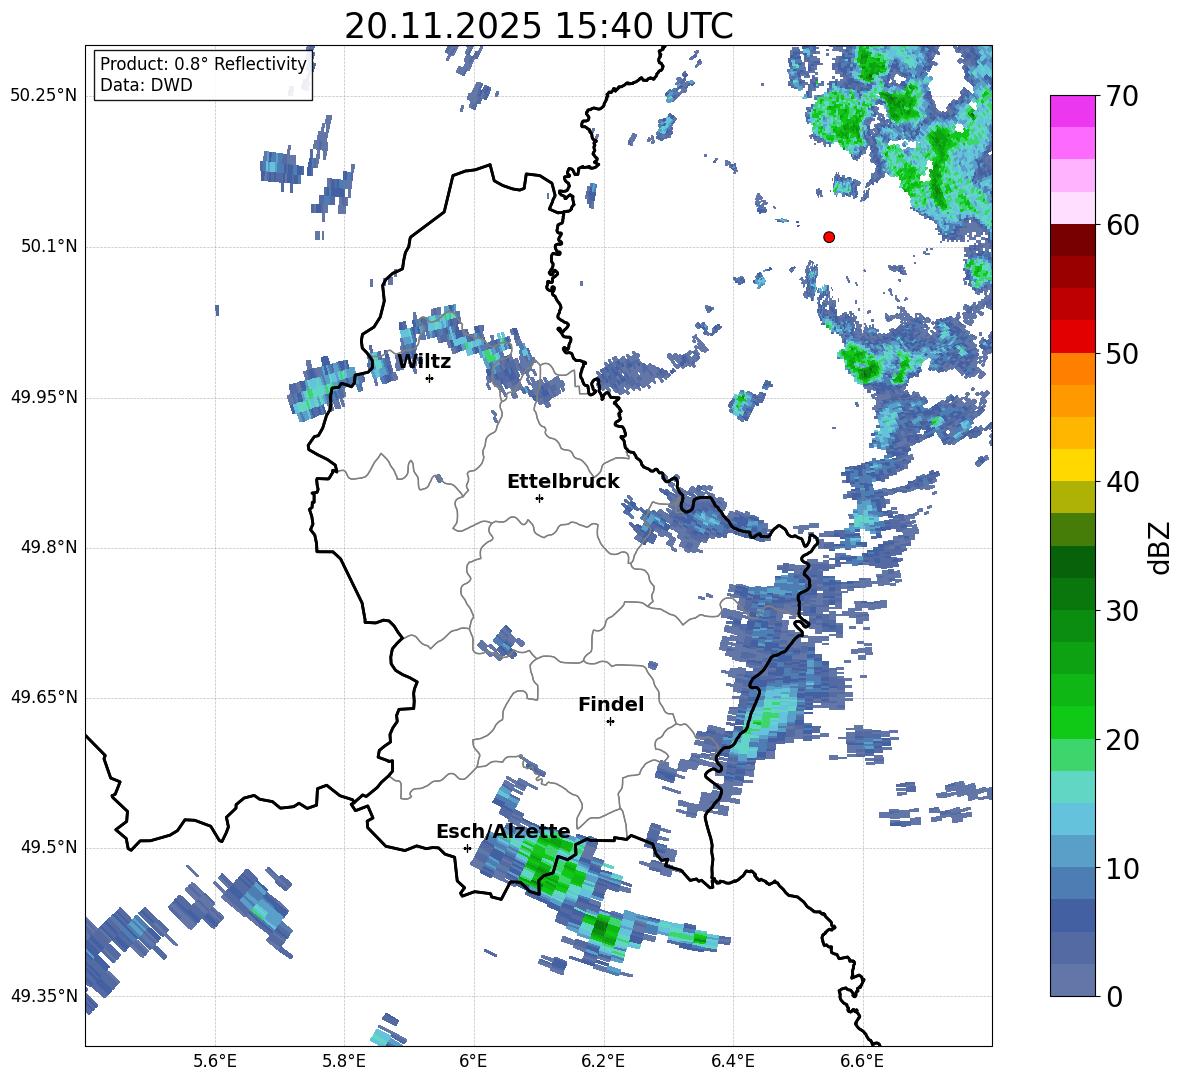Click the 49.8°N latitude label
The image size is (1184, 1081).
tap(48, 547)
